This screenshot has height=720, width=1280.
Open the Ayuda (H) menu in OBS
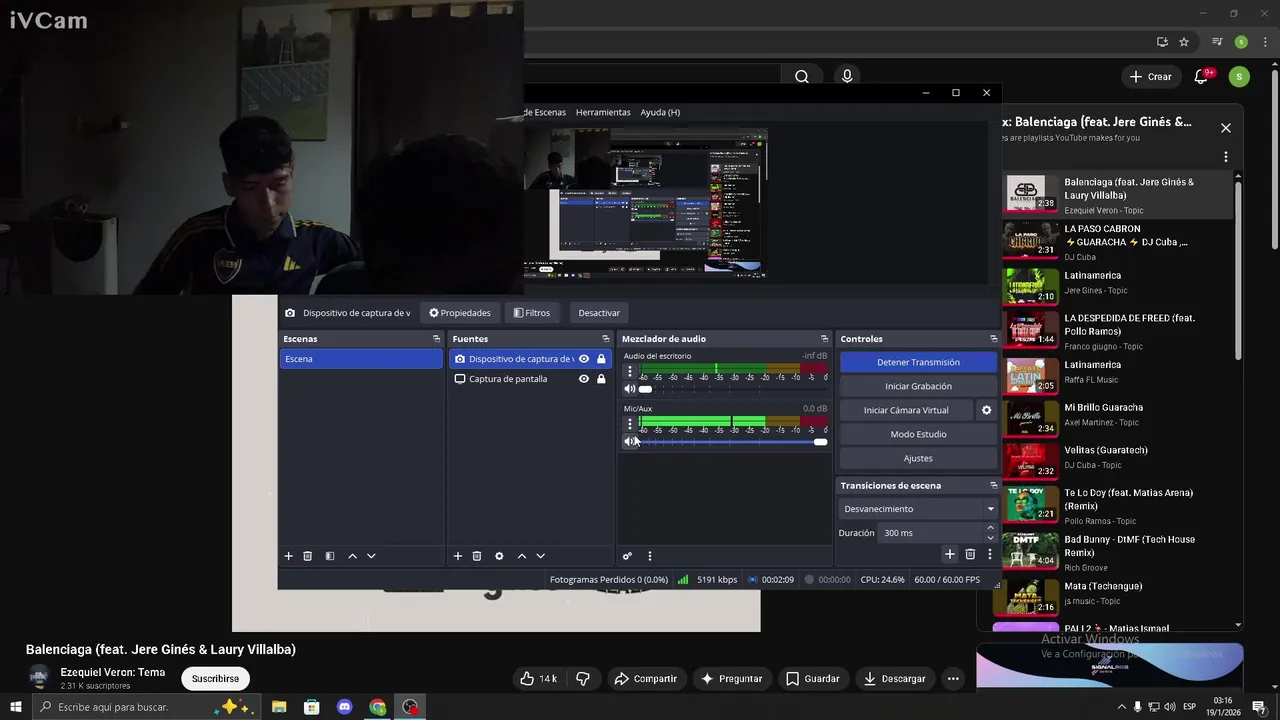(660, 112)
